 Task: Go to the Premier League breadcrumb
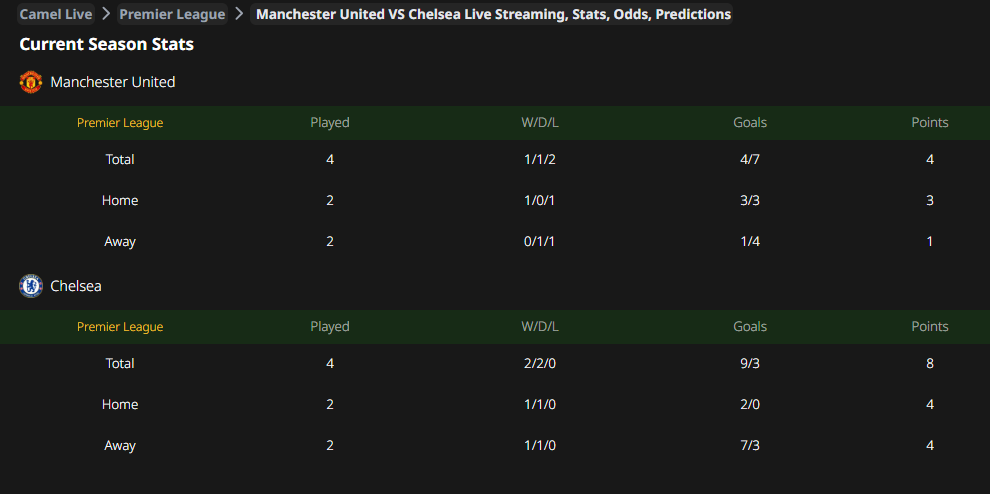pyautogui.click(x=172, y=14)
